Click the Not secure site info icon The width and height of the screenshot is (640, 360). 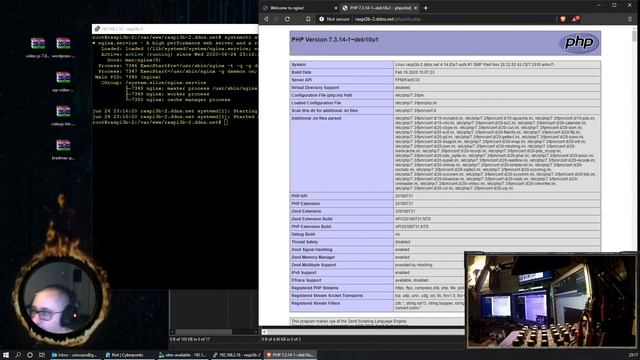pyautogui.click(x=322, y=19)
